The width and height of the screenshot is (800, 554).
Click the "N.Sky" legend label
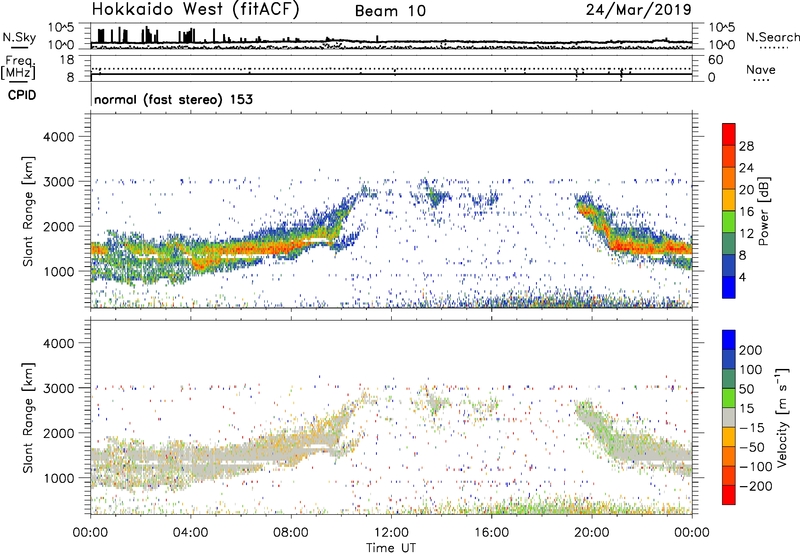pyautogui.click(x=19, y=37)
